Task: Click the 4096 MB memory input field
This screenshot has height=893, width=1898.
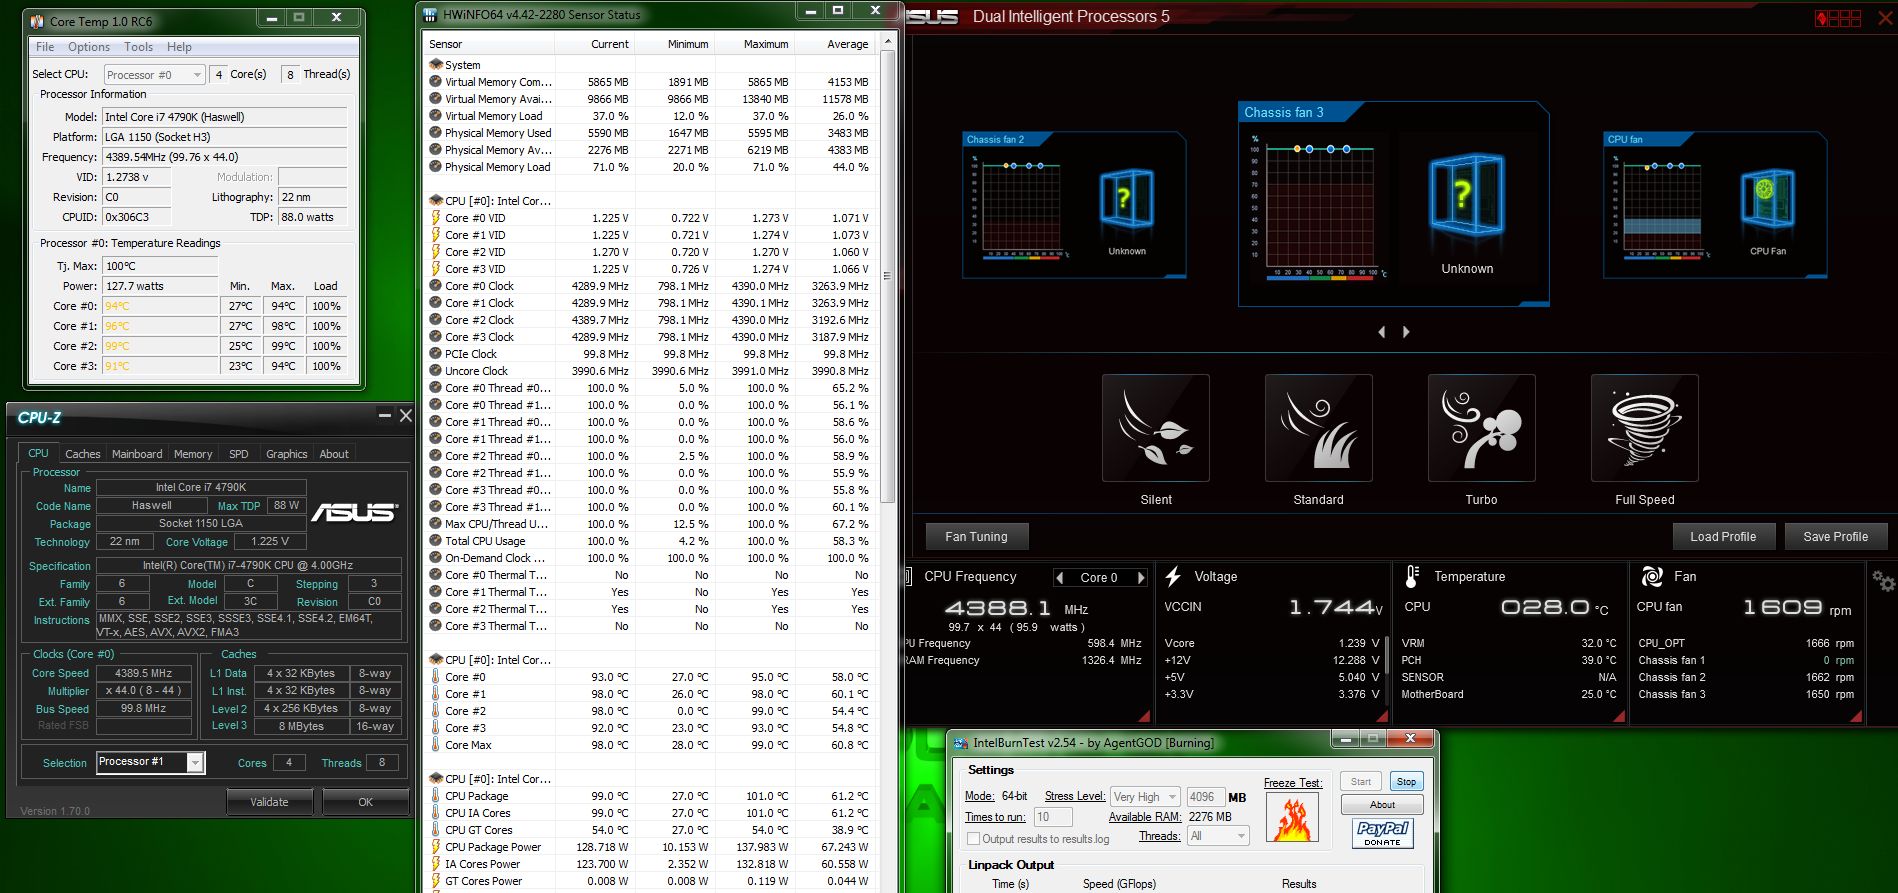Action: click(x=1205, y=797)
